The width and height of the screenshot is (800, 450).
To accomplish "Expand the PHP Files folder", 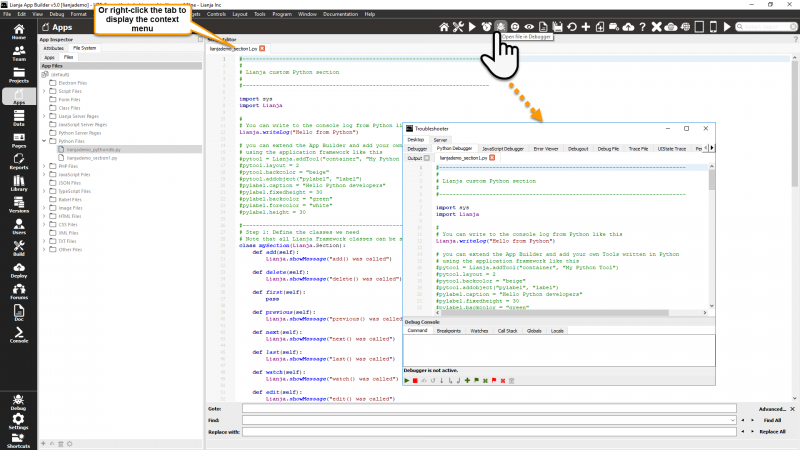I will click(x=44, y=166).
